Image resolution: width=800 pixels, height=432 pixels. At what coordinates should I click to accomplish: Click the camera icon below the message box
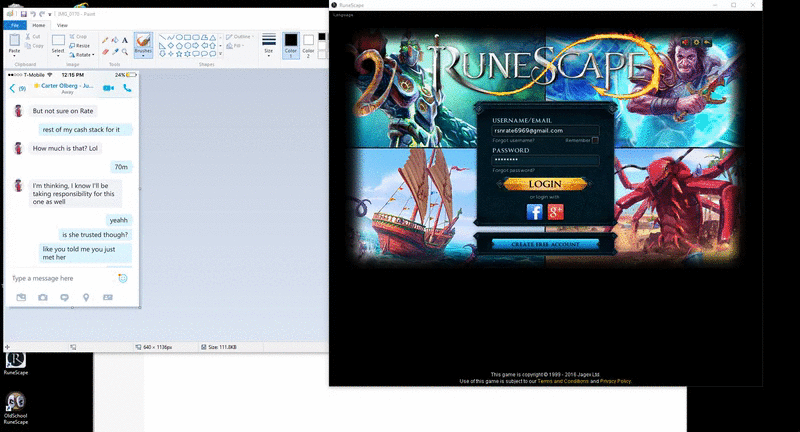pos(43,297)
